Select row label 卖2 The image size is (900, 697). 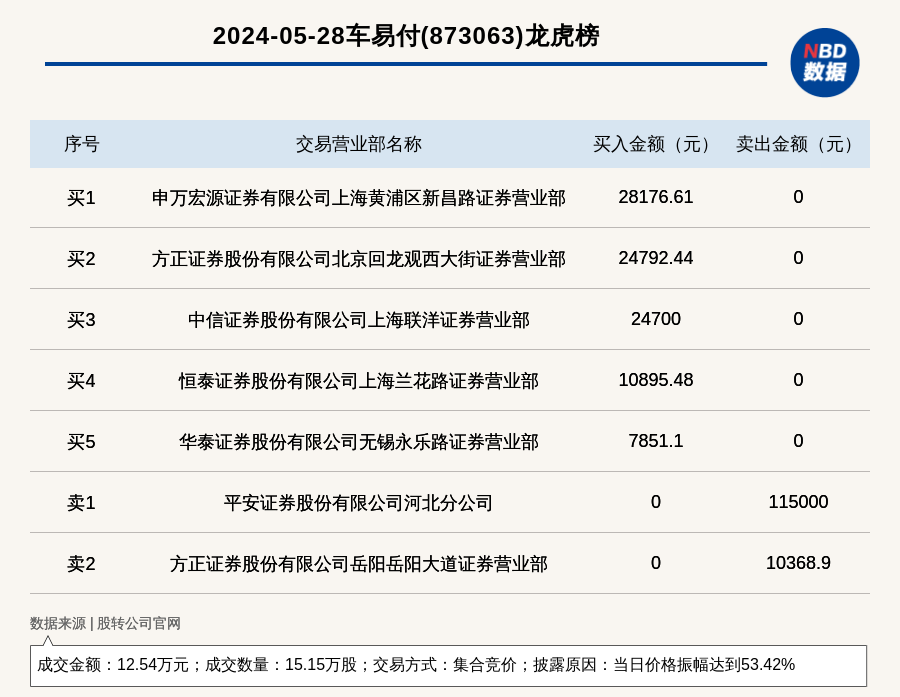click(x=82, y=564)
